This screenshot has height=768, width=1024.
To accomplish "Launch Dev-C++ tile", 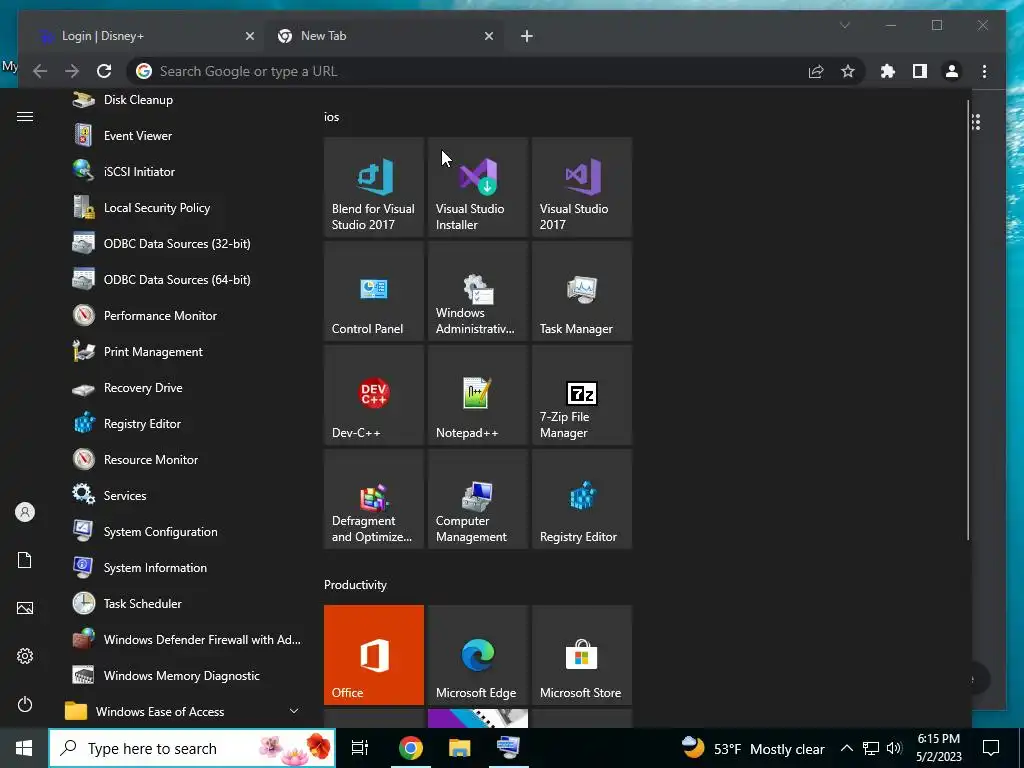I will [374, 395].
